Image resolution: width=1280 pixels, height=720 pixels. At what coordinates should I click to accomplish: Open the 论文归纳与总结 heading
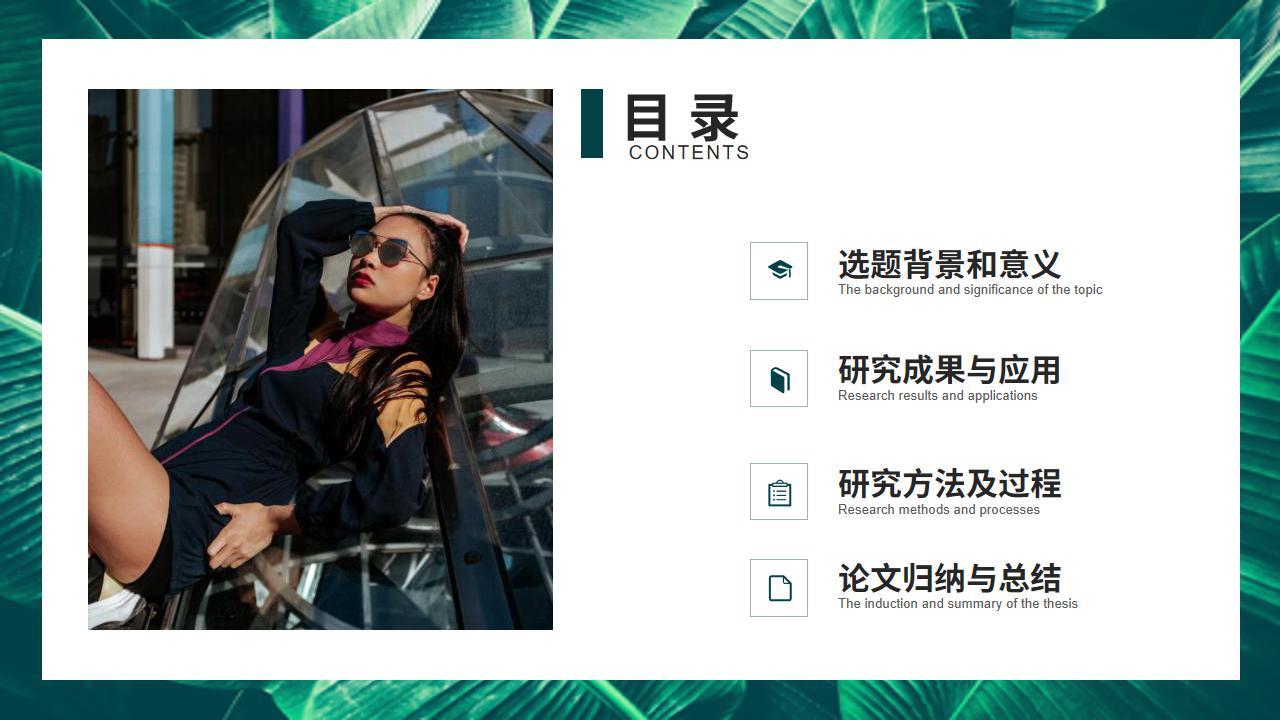(x=949, y=579)
